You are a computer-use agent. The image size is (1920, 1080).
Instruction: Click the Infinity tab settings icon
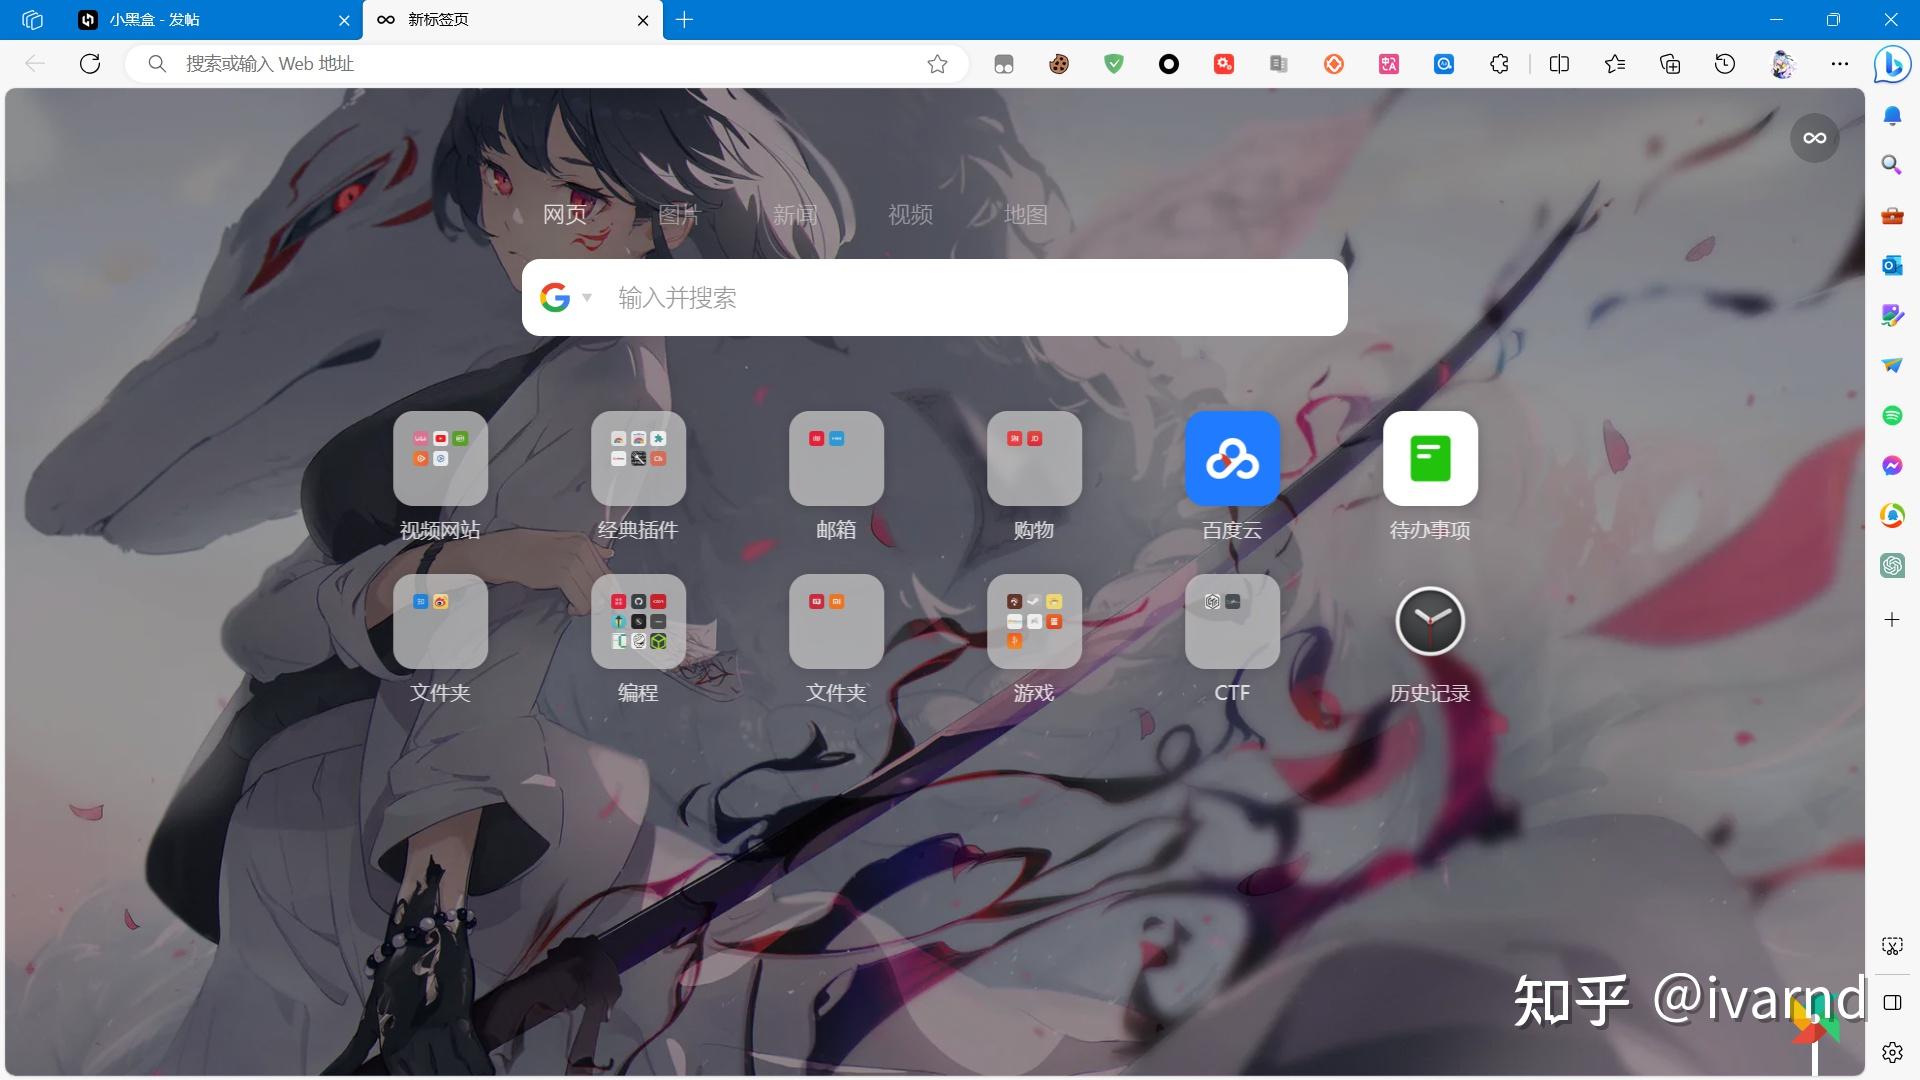click(x=1814, y=138)
